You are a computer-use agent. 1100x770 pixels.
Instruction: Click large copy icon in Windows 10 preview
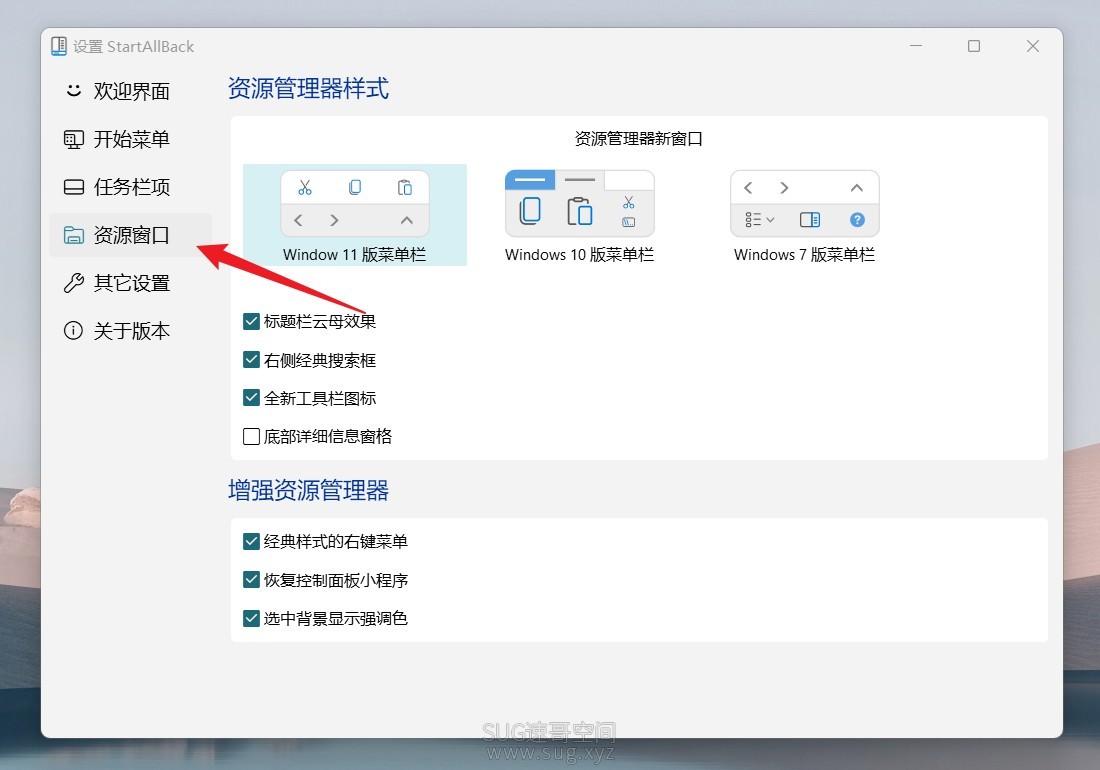[x=530, y=210]
